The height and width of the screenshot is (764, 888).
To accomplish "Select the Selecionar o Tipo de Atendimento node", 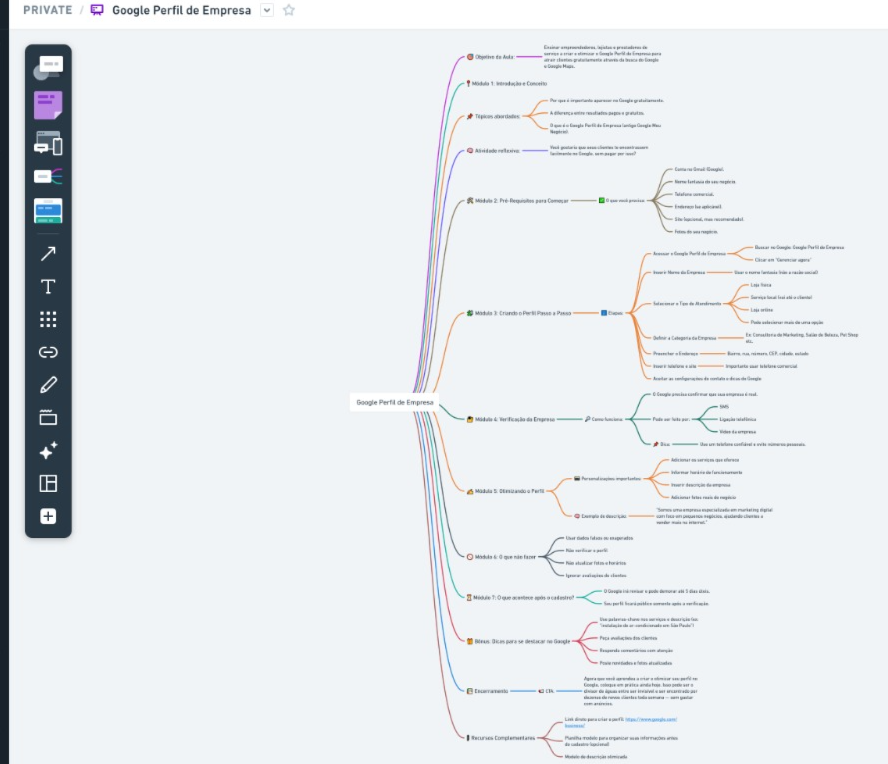I will [687, 304].
